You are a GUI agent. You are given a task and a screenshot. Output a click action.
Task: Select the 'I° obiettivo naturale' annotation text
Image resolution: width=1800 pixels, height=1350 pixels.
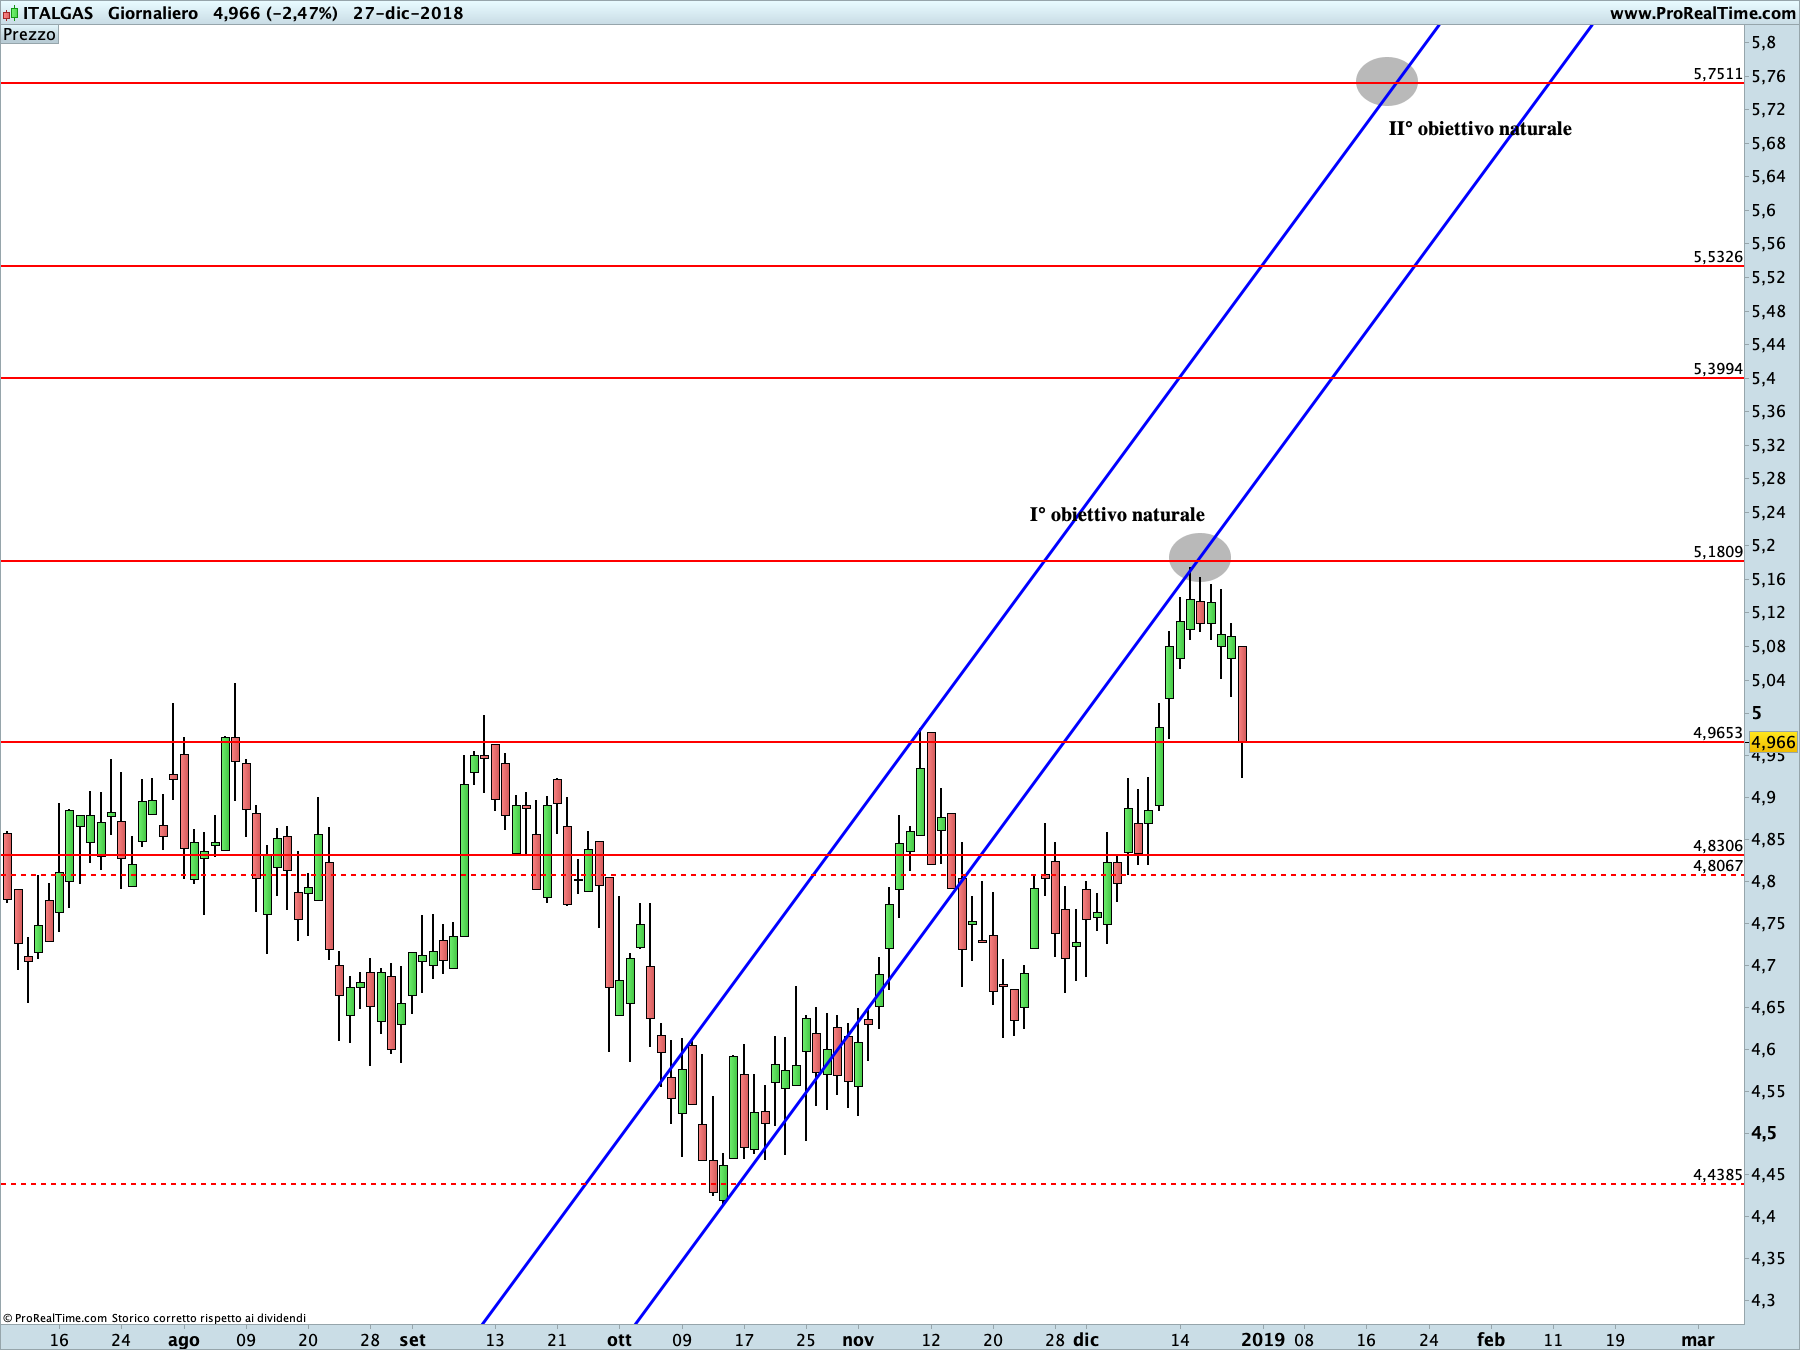point(1117,515)
